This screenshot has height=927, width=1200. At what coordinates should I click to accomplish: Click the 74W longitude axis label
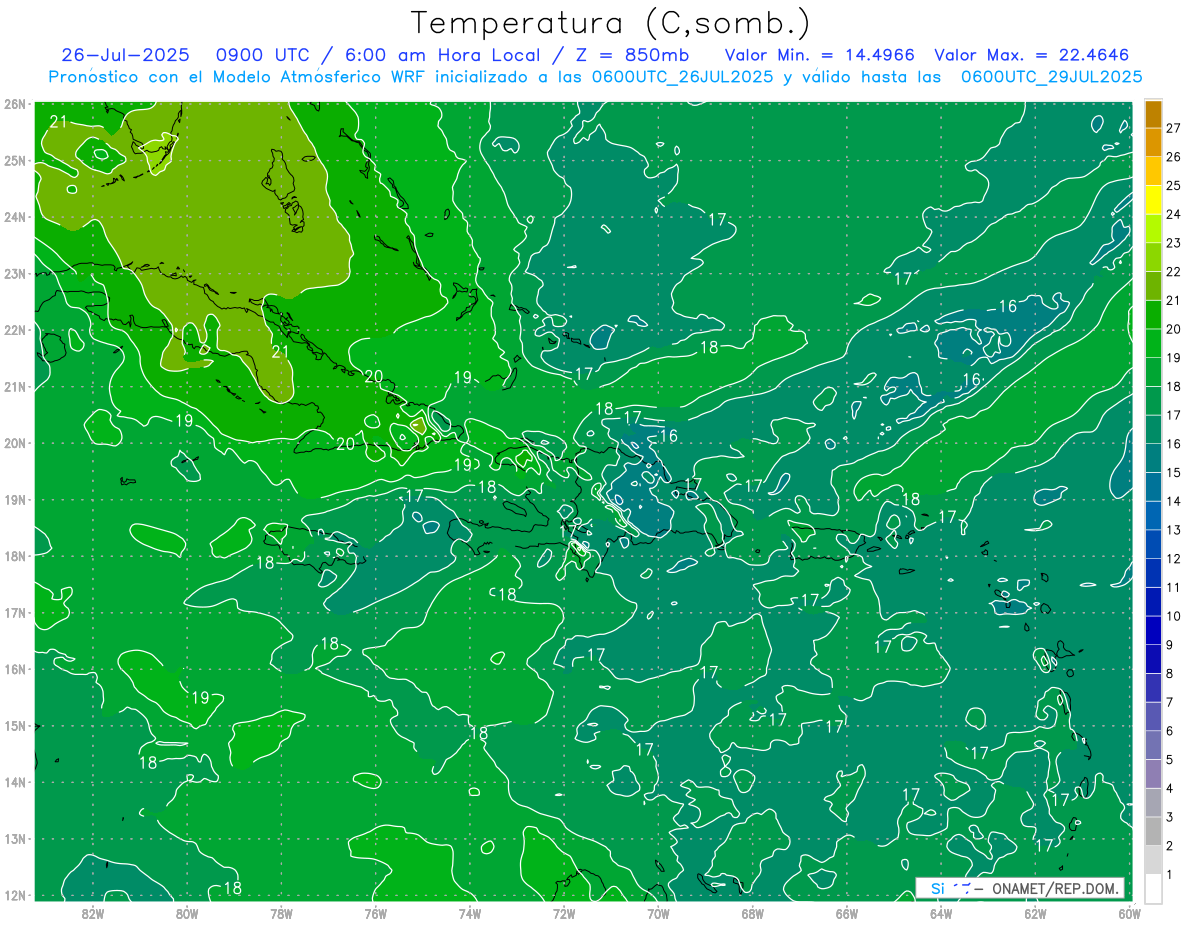click(469, 913)
